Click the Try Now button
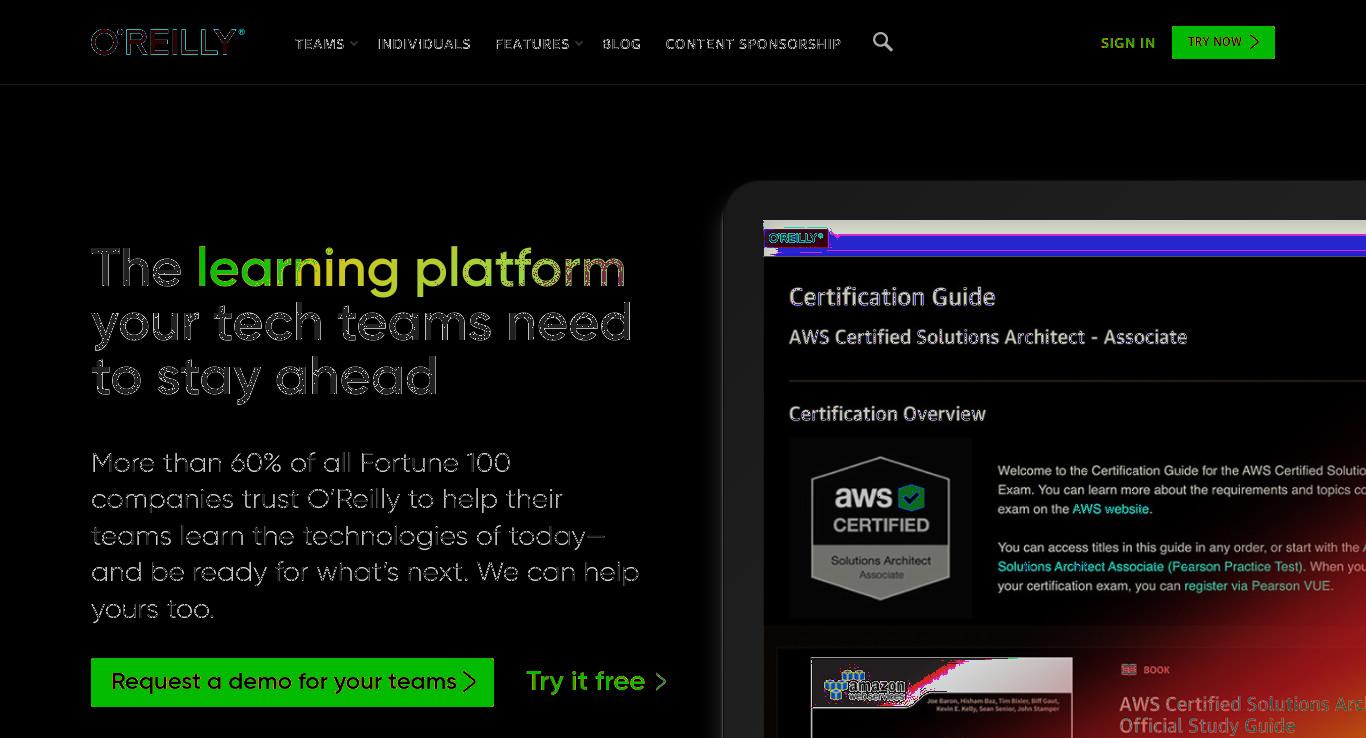The image size is (1366, 738). click(1223, 42)
